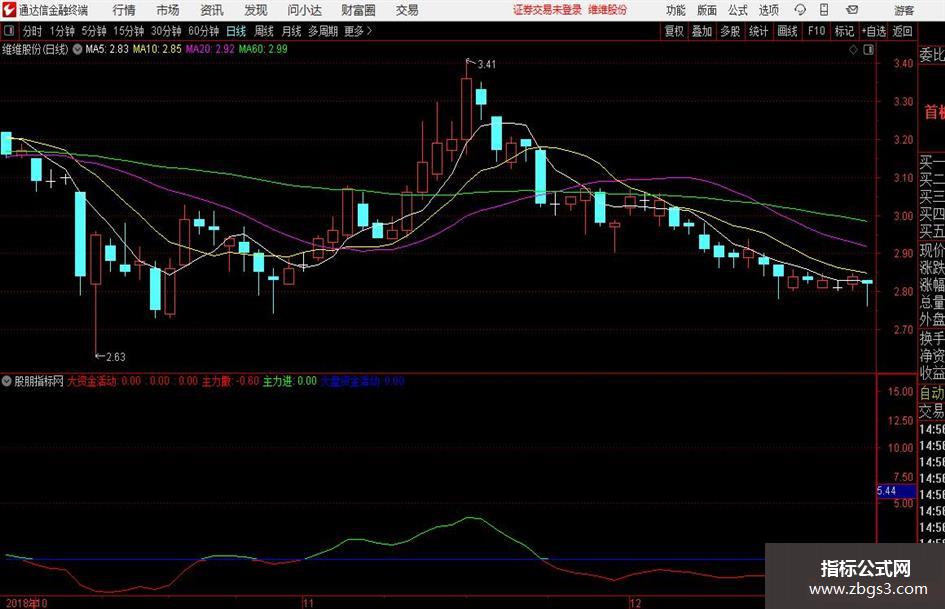The width and height of the screenshot is (945, 609).
Task: Switch to the 60分钟 period tab
Action: point(203,31)
